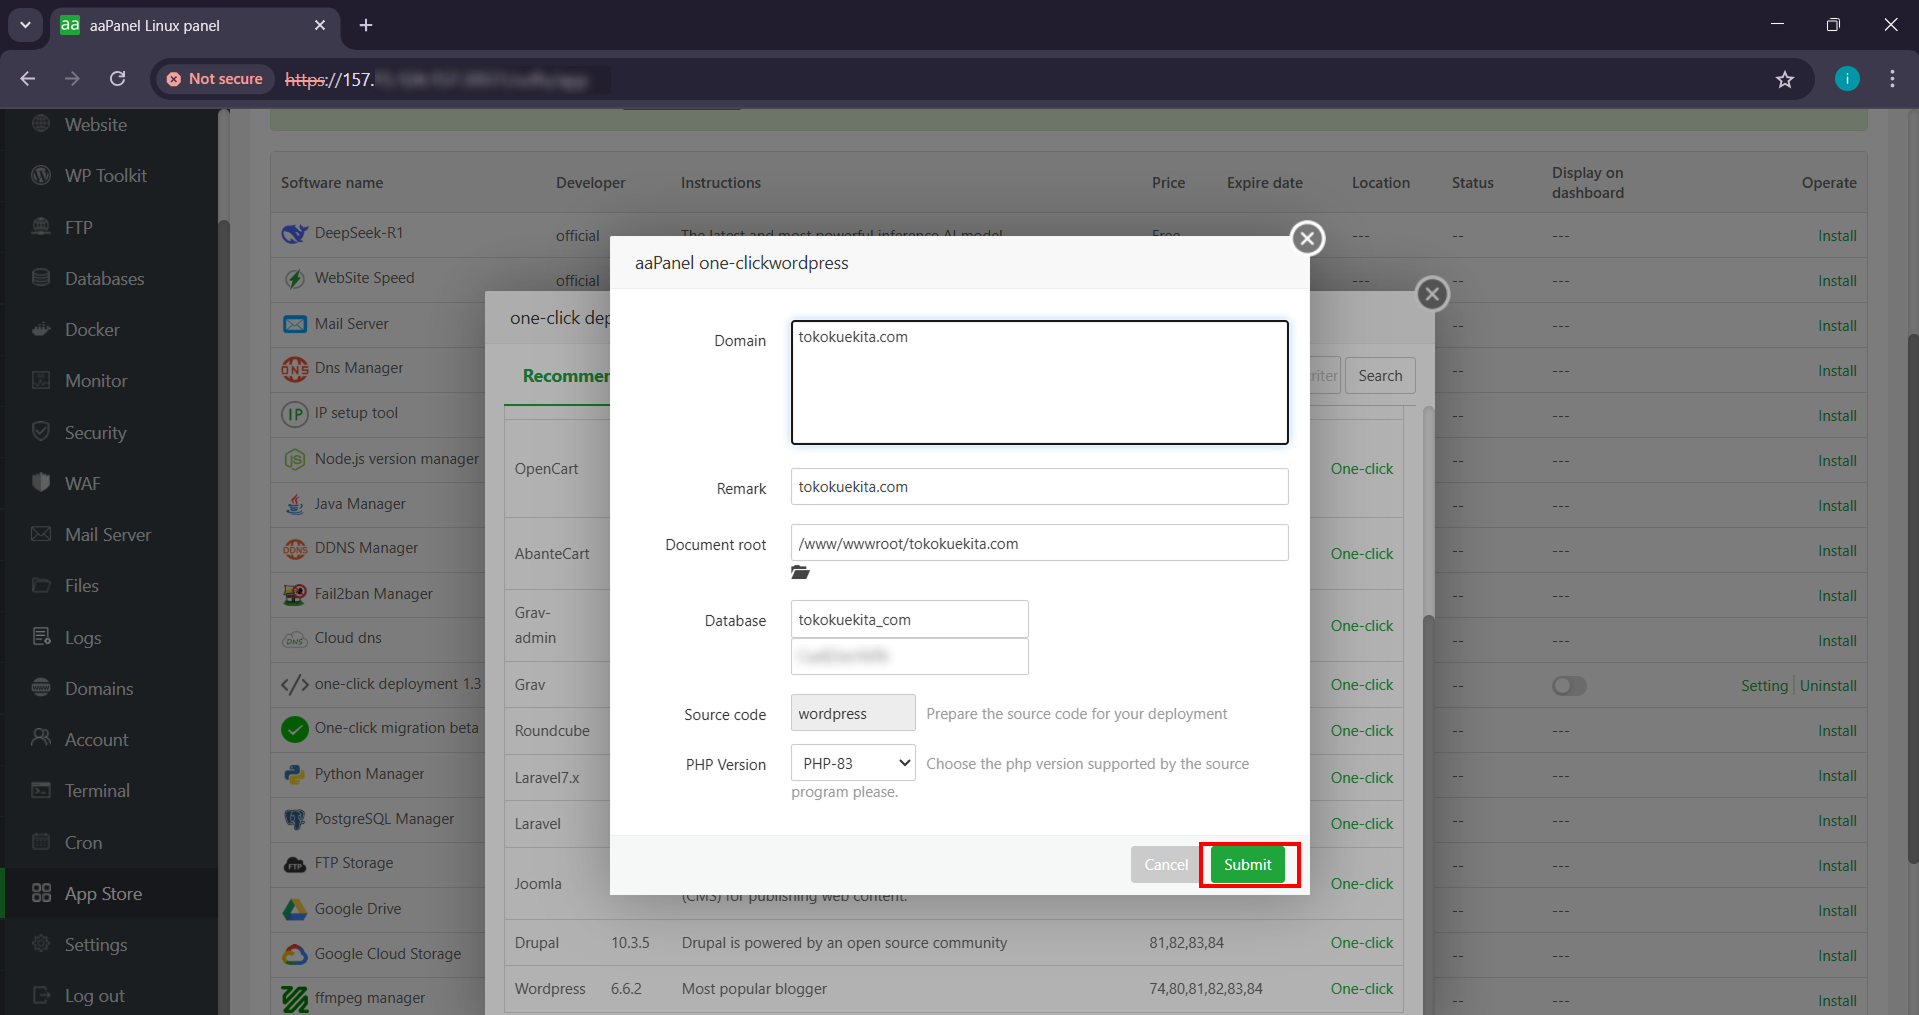Submit the WordPress deployment form

[x=1247, y=864]
